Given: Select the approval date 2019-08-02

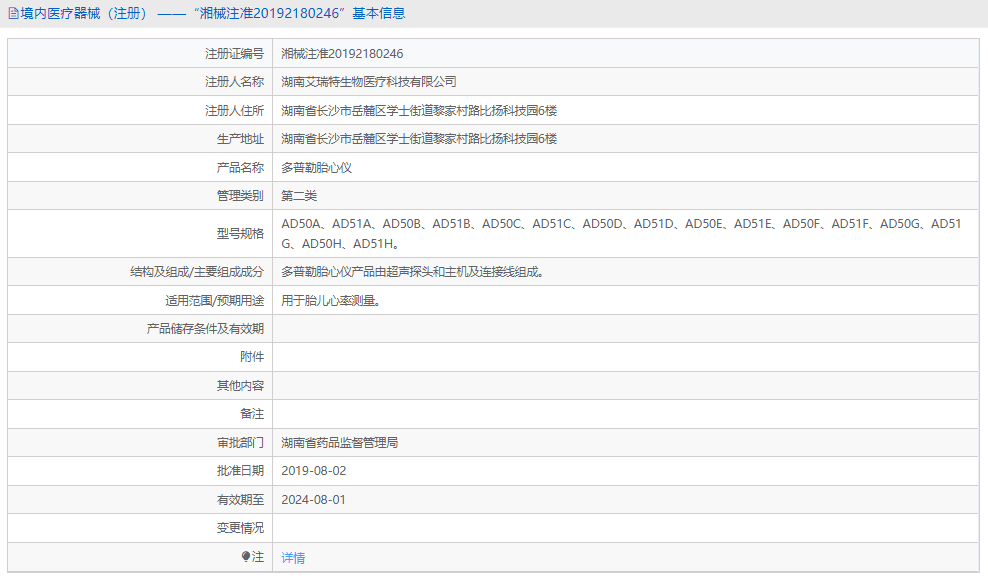Looking at the screenshot, I should tap(314, 471).
